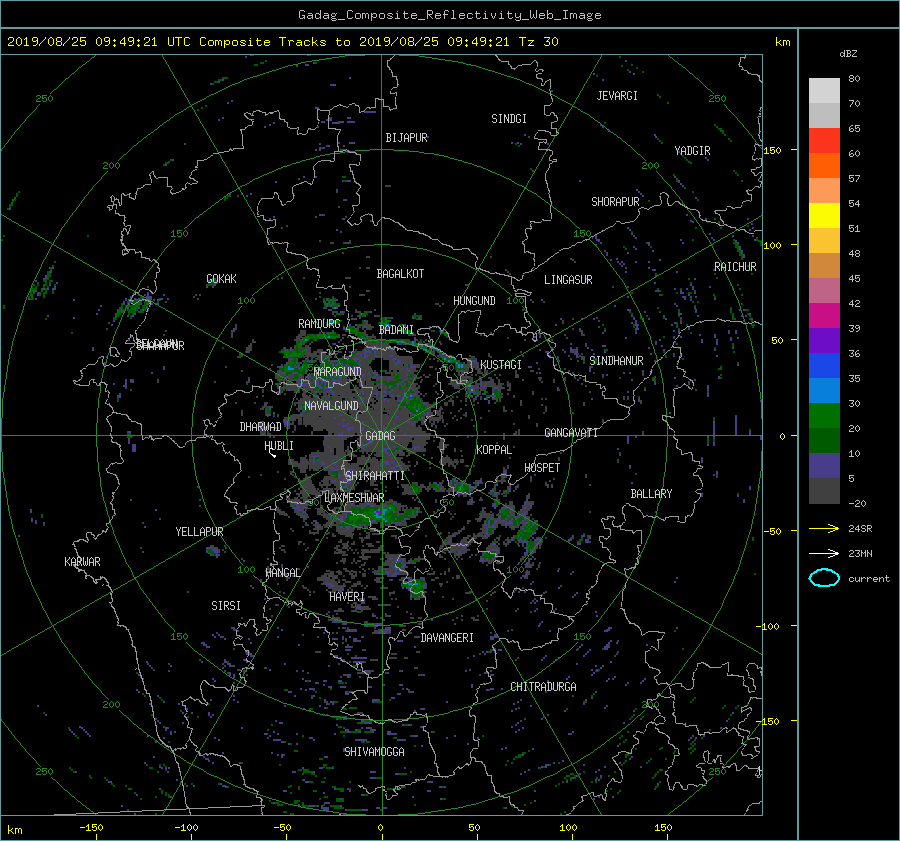Click the blue 36 dBZ legend swatch
Image resolution: width=900 pixels, height=841 pixels.
pyautogui.click(x=824, y=365)
